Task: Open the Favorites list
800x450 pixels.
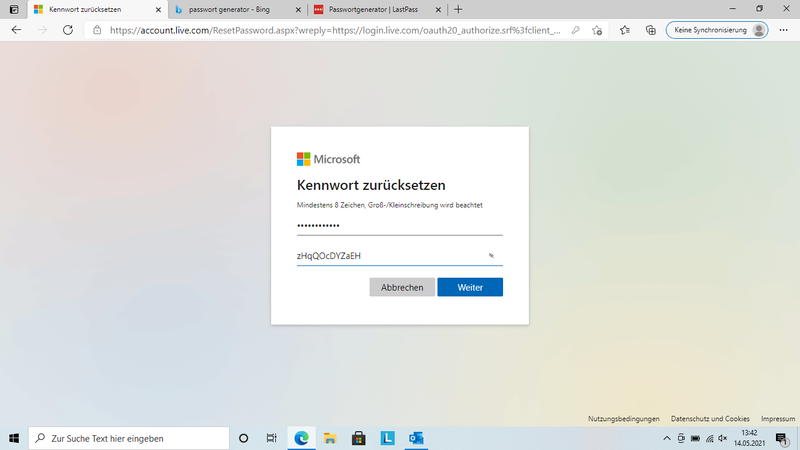Action: (624, 30)
